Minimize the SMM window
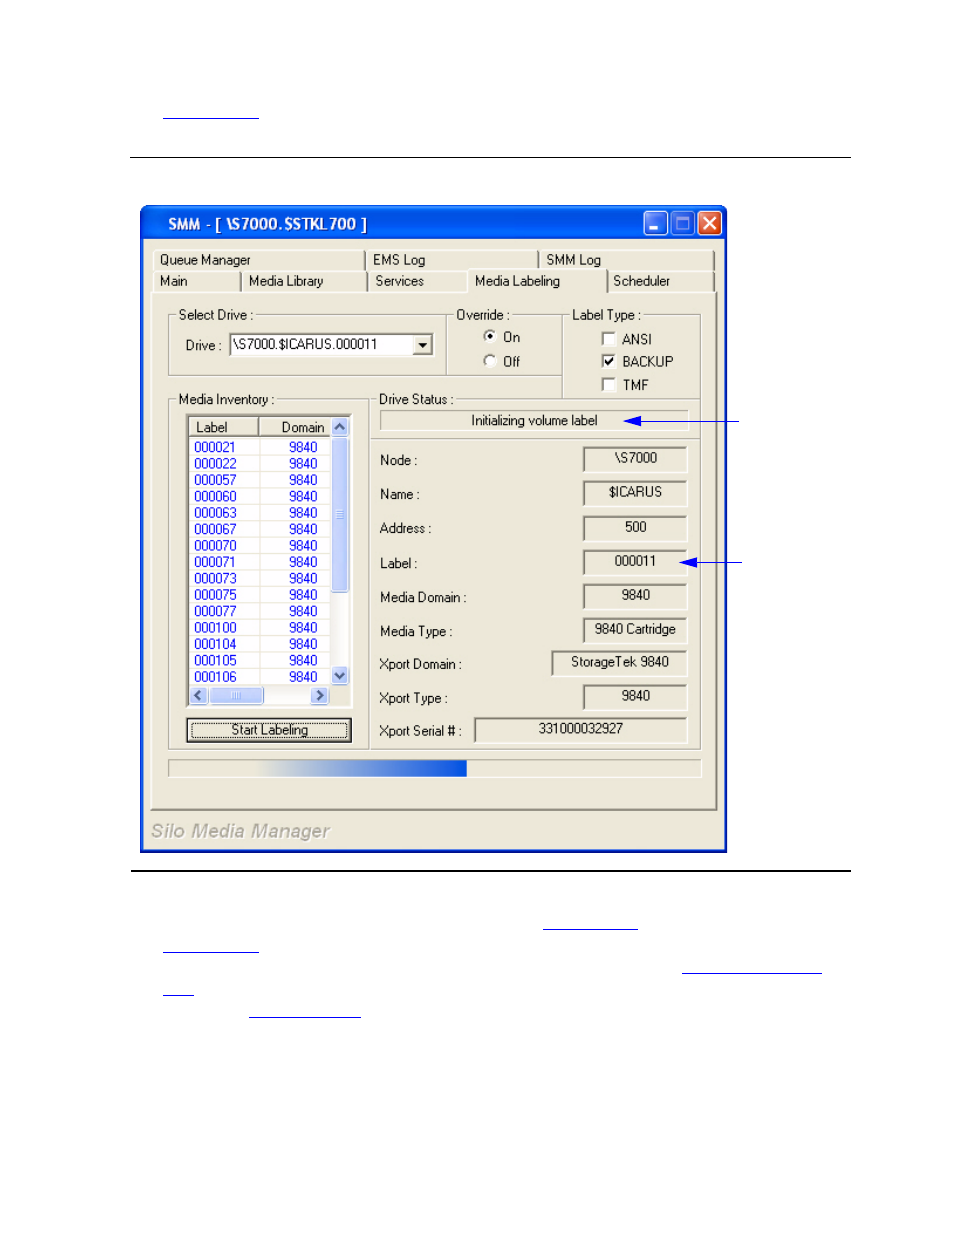 655,223
